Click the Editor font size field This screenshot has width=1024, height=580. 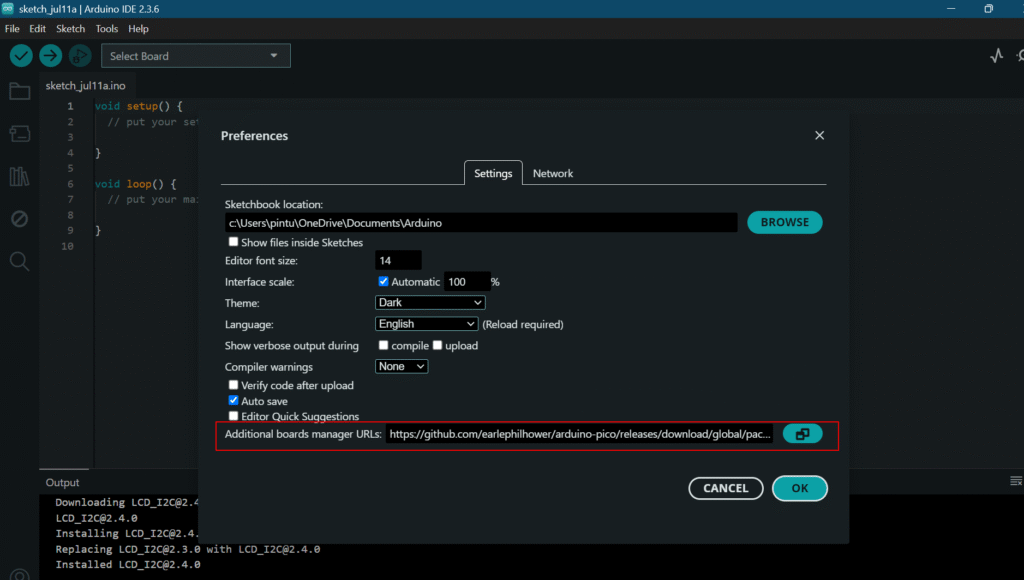pos(398,261)
